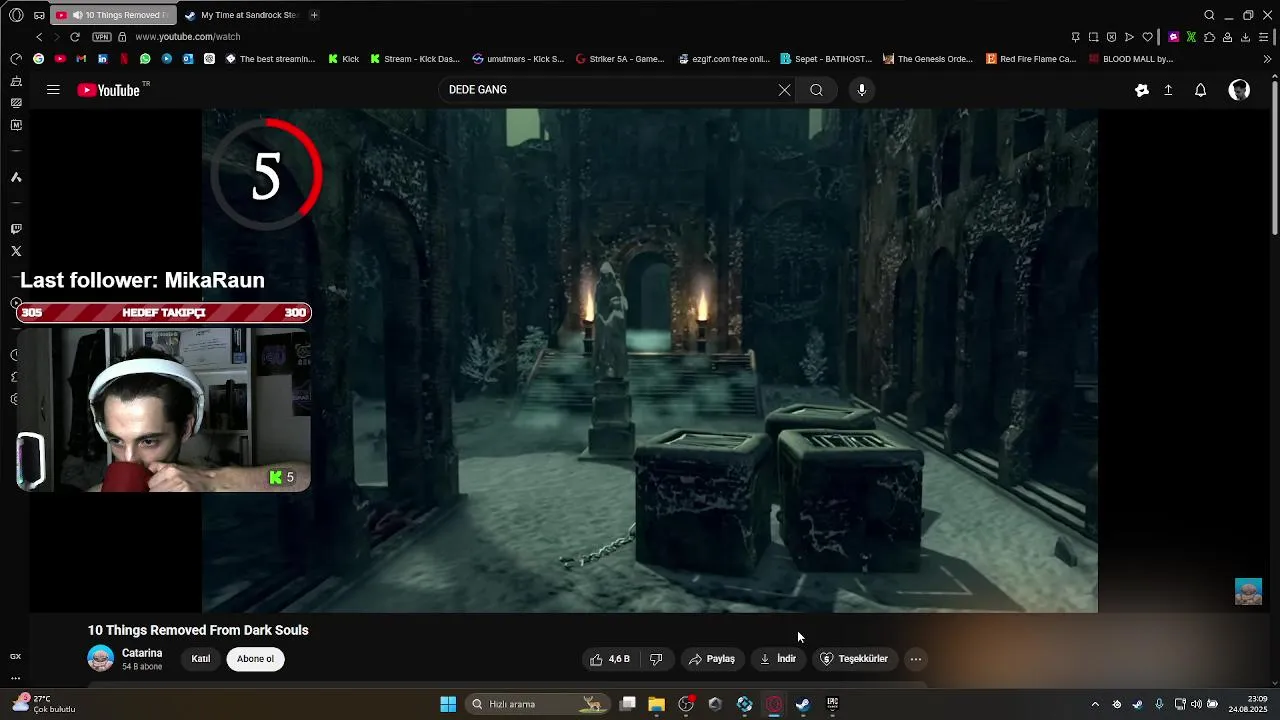
Task: Download the video via İndir
Action: coord(777,659)
